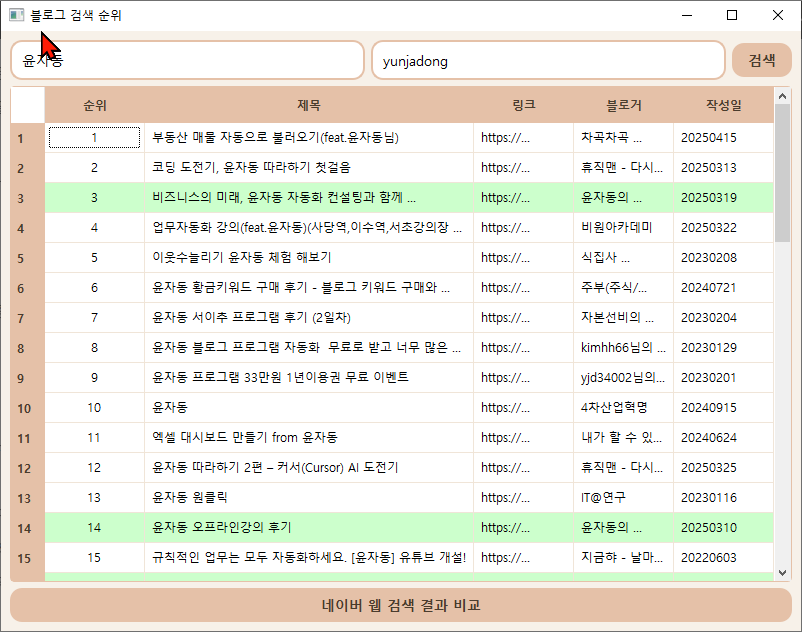The width and height of the screenshot is (802, 632).
Task: Click the scrollbar down arrow
Action: pyautogui.click(x=782, y=573)
